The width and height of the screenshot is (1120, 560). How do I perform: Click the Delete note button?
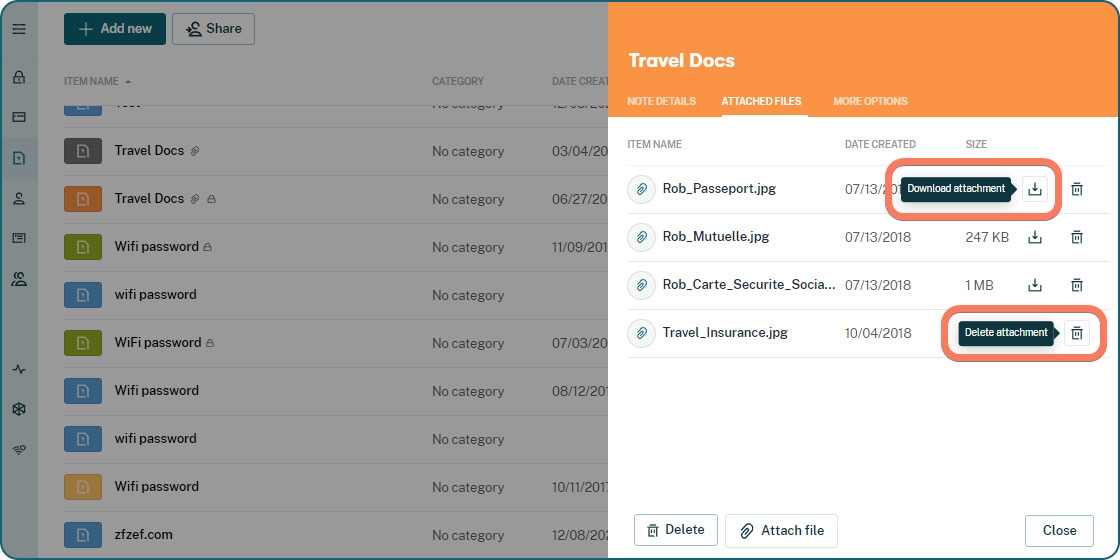(x=676, y=530)
